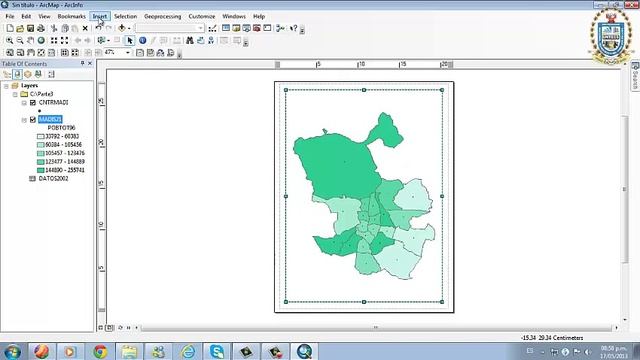Screen dimensions: 640x360
Task: Click the Save diskette icon
Action: point(30,28)
